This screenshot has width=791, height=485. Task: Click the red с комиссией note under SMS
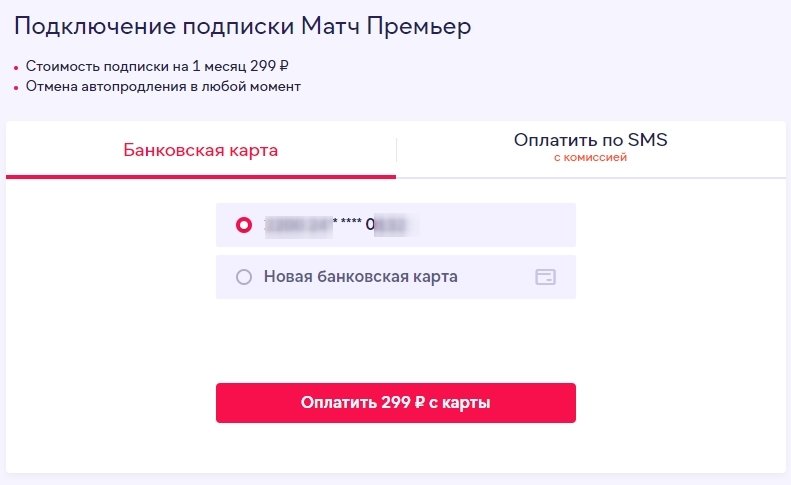click(x=590, y=158)
